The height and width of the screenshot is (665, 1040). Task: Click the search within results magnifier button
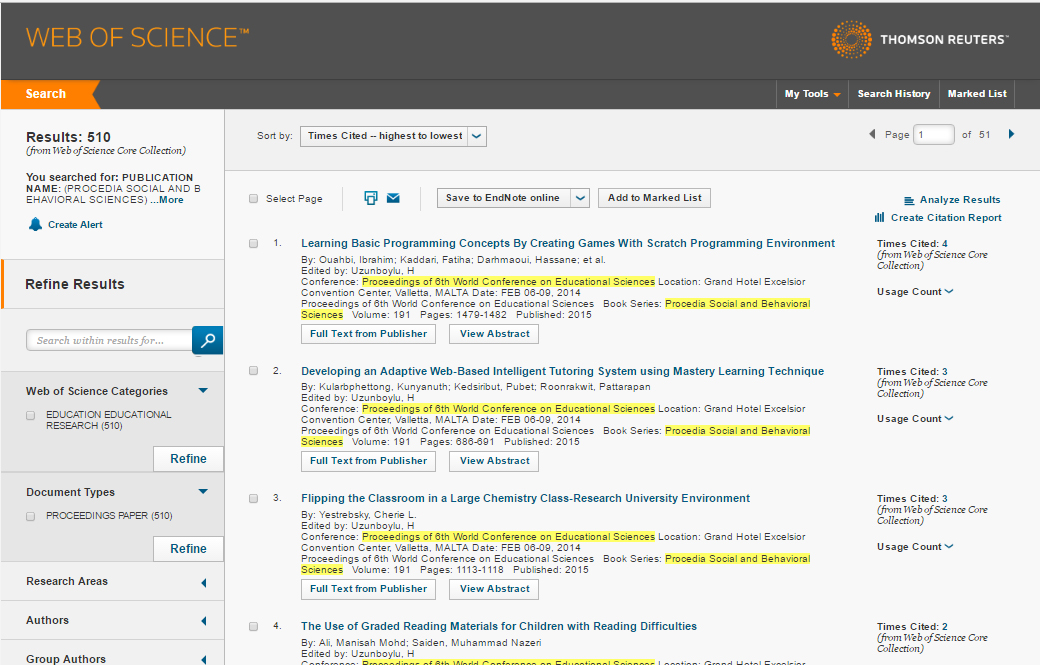coord(208,340)
